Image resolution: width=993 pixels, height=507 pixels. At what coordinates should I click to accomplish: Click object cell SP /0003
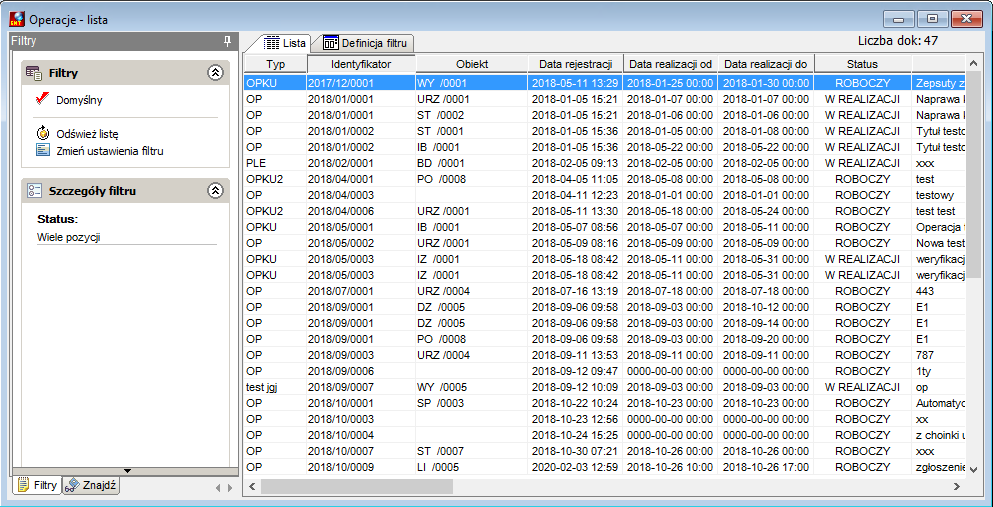point(472,403)
